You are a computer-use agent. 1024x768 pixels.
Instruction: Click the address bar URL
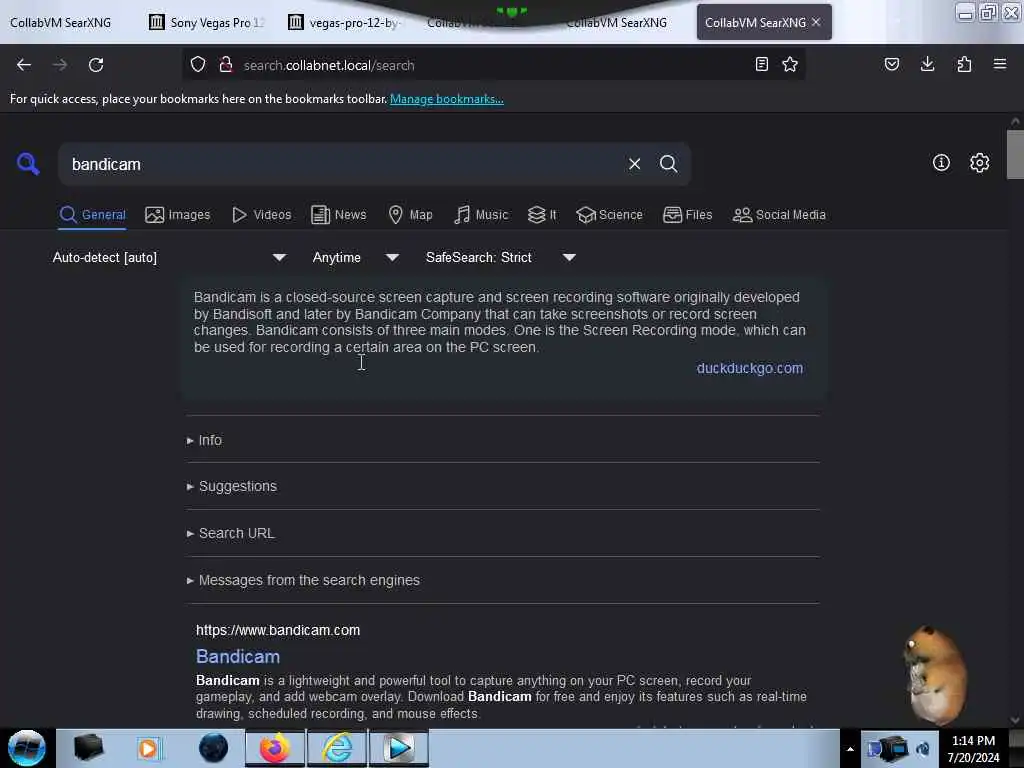click(x=328, y=65)
